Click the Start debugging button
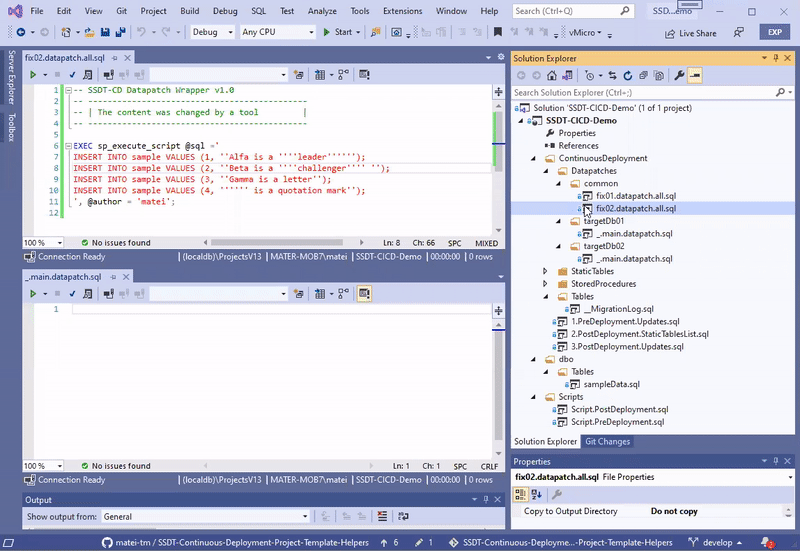 tap(338, 32)
